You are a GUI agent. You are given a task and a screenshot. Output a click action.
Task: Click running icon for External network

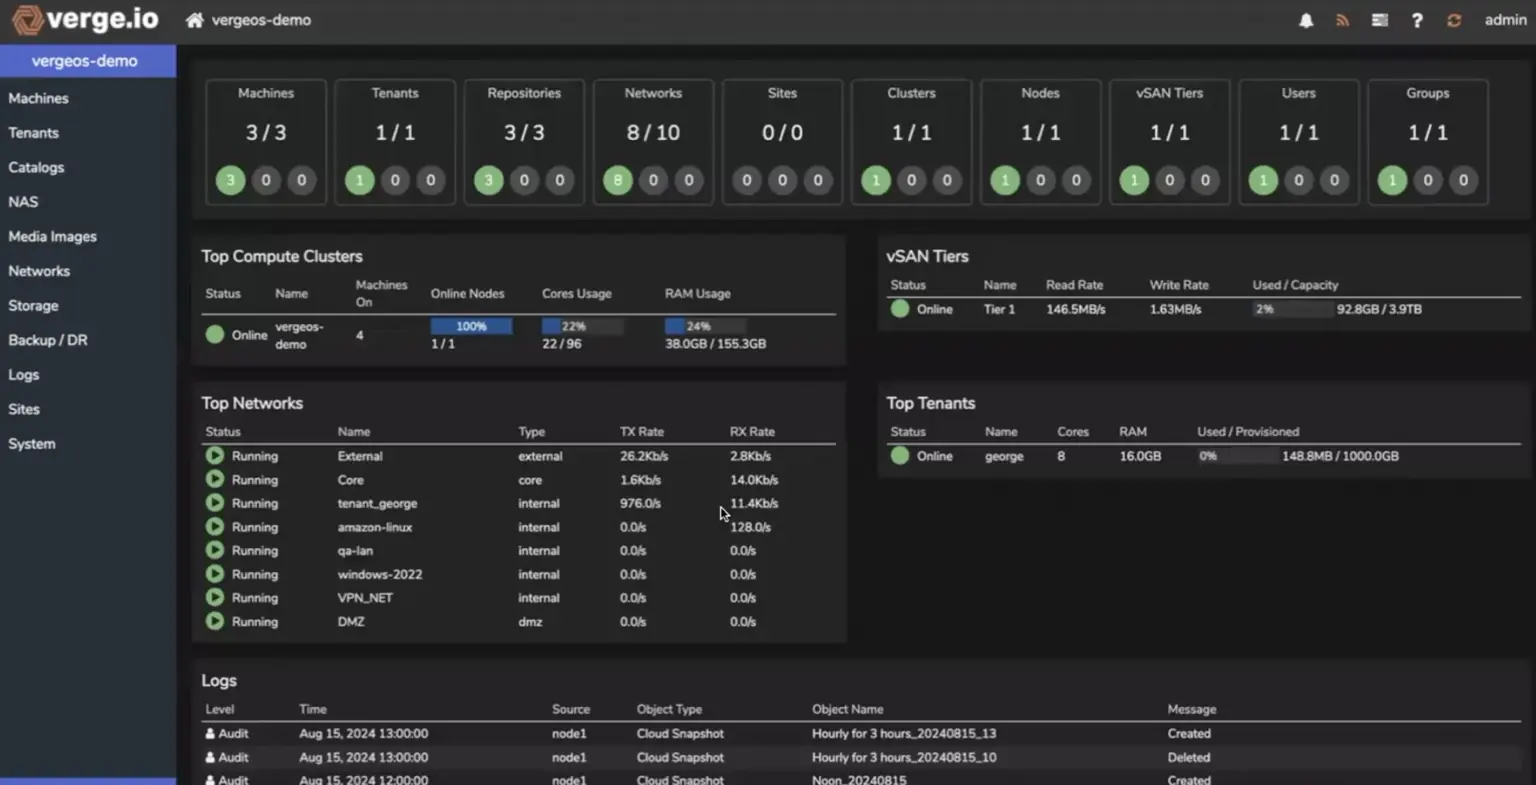[215, 455]
